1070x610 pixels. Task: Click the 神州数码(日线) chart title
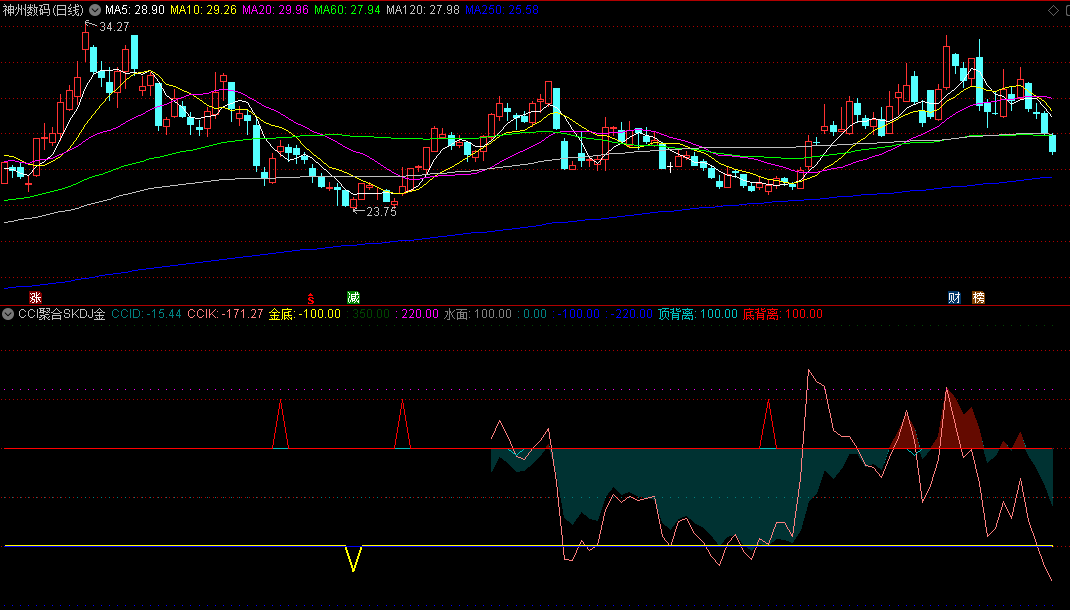(x=44, y=10)
